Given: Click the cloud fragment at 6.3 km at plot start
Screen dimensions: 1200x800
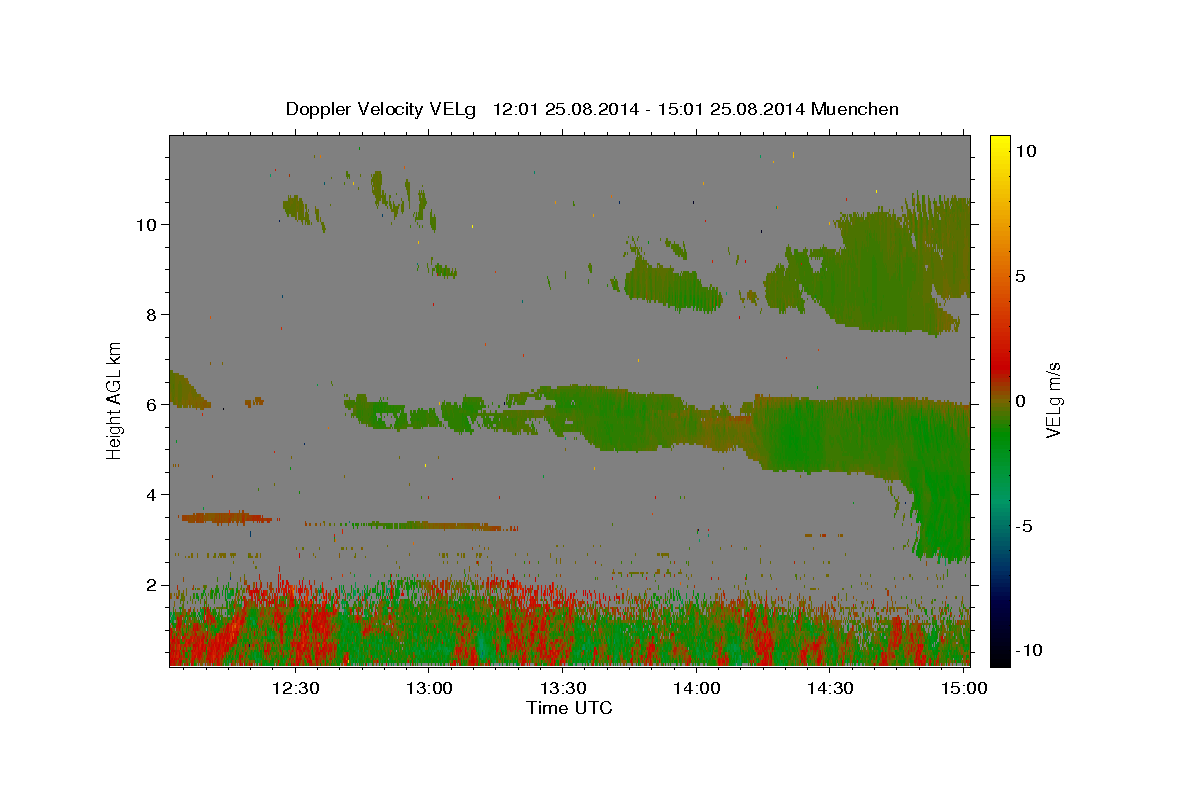Looking at the screenshot, I should coord(186,390).
